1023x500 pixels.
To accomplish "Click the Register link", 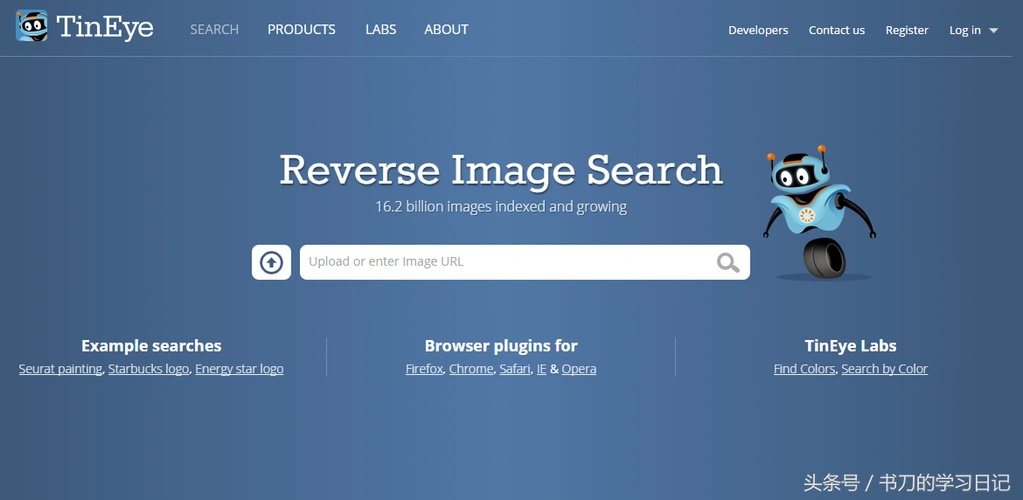I will [907, 30].
